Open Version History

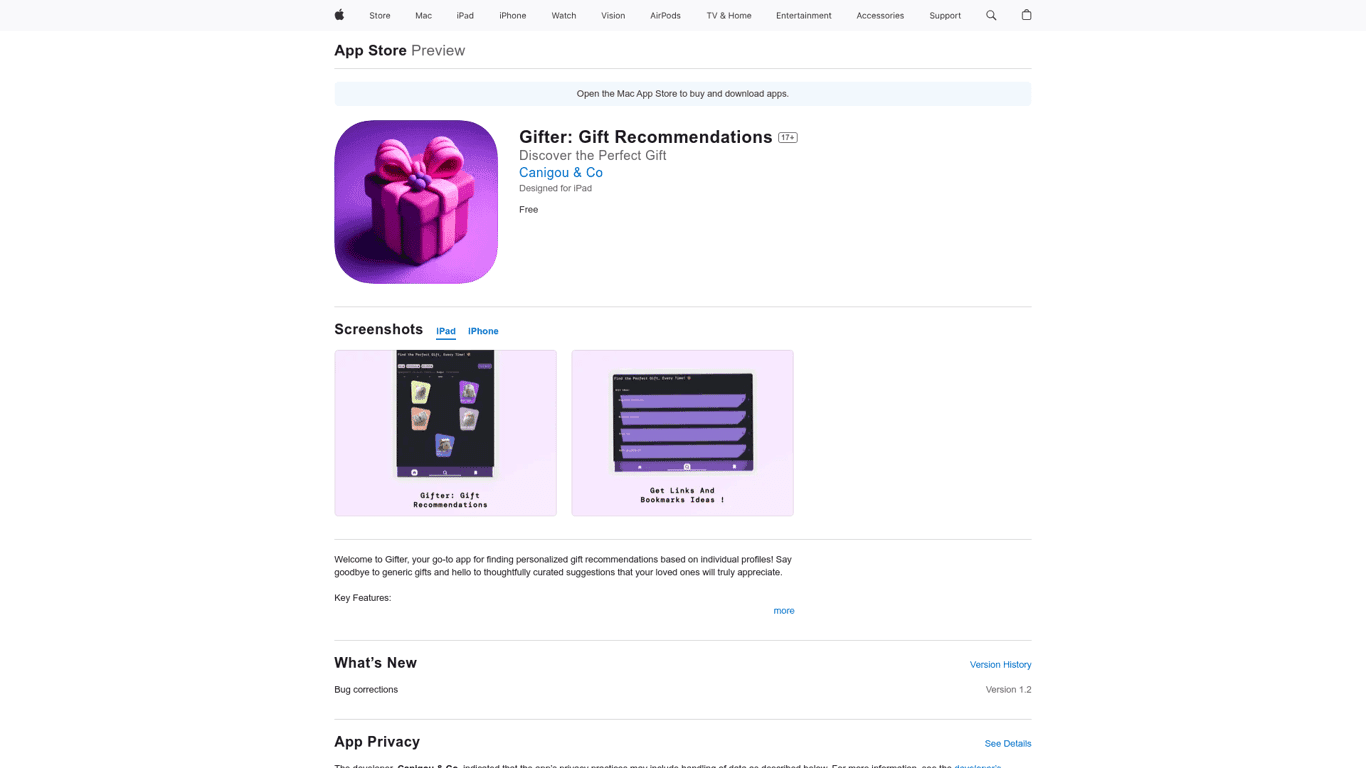click(1000, 665)
